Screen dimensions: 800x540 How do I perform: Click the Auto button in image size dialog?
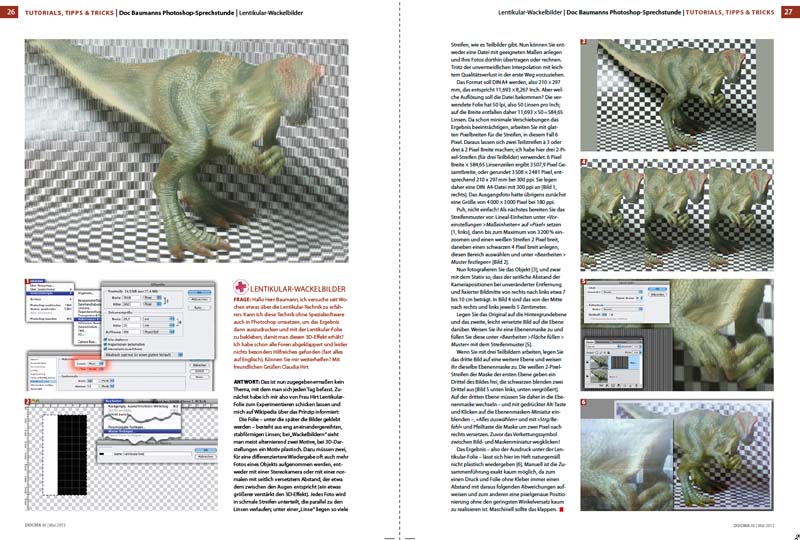point(199,308)
